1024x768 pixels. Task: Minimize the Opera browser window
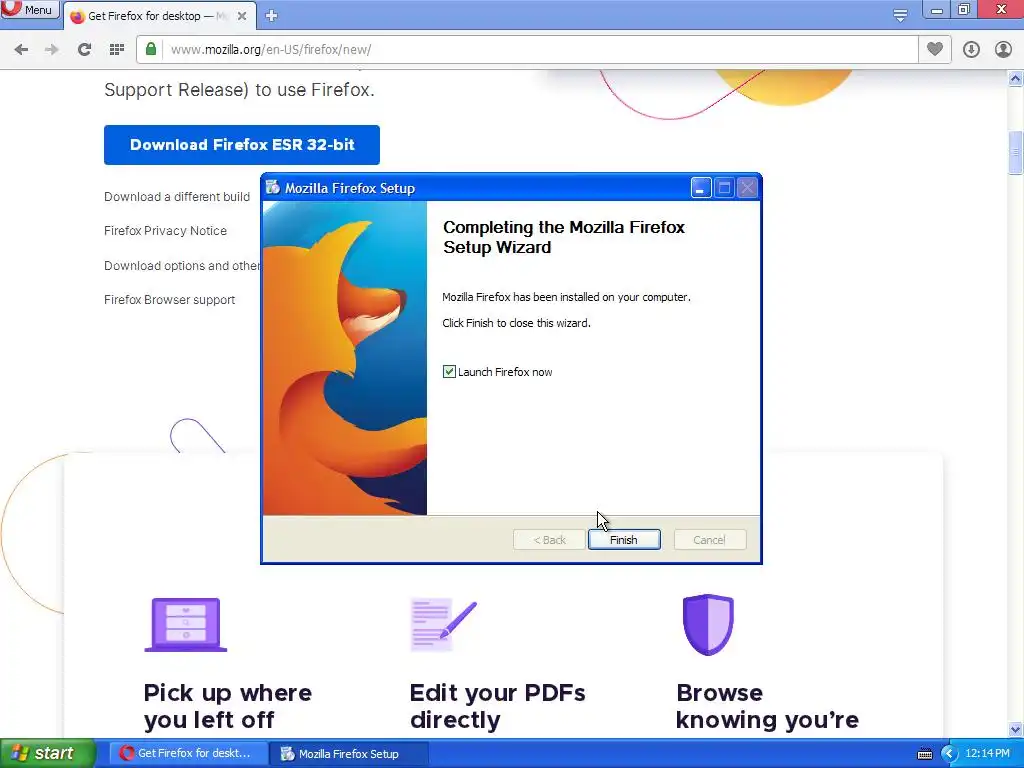[936, 10]
